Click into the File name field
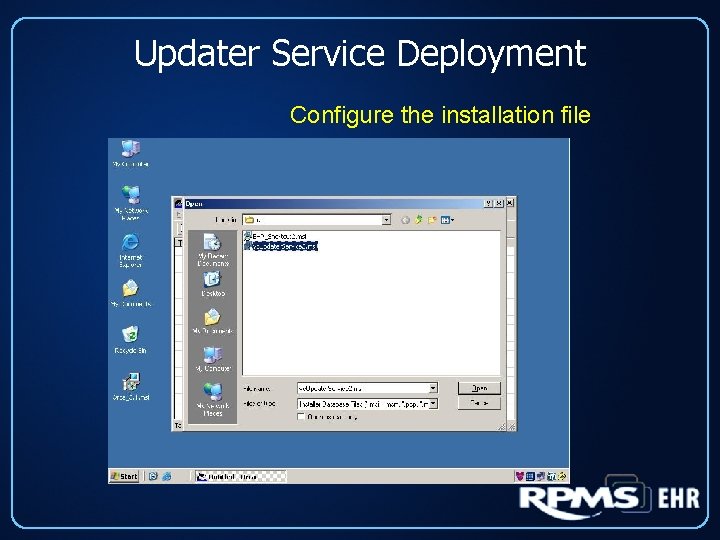The width and height of the screenshot is (720, 540). (x=363, y=388)
